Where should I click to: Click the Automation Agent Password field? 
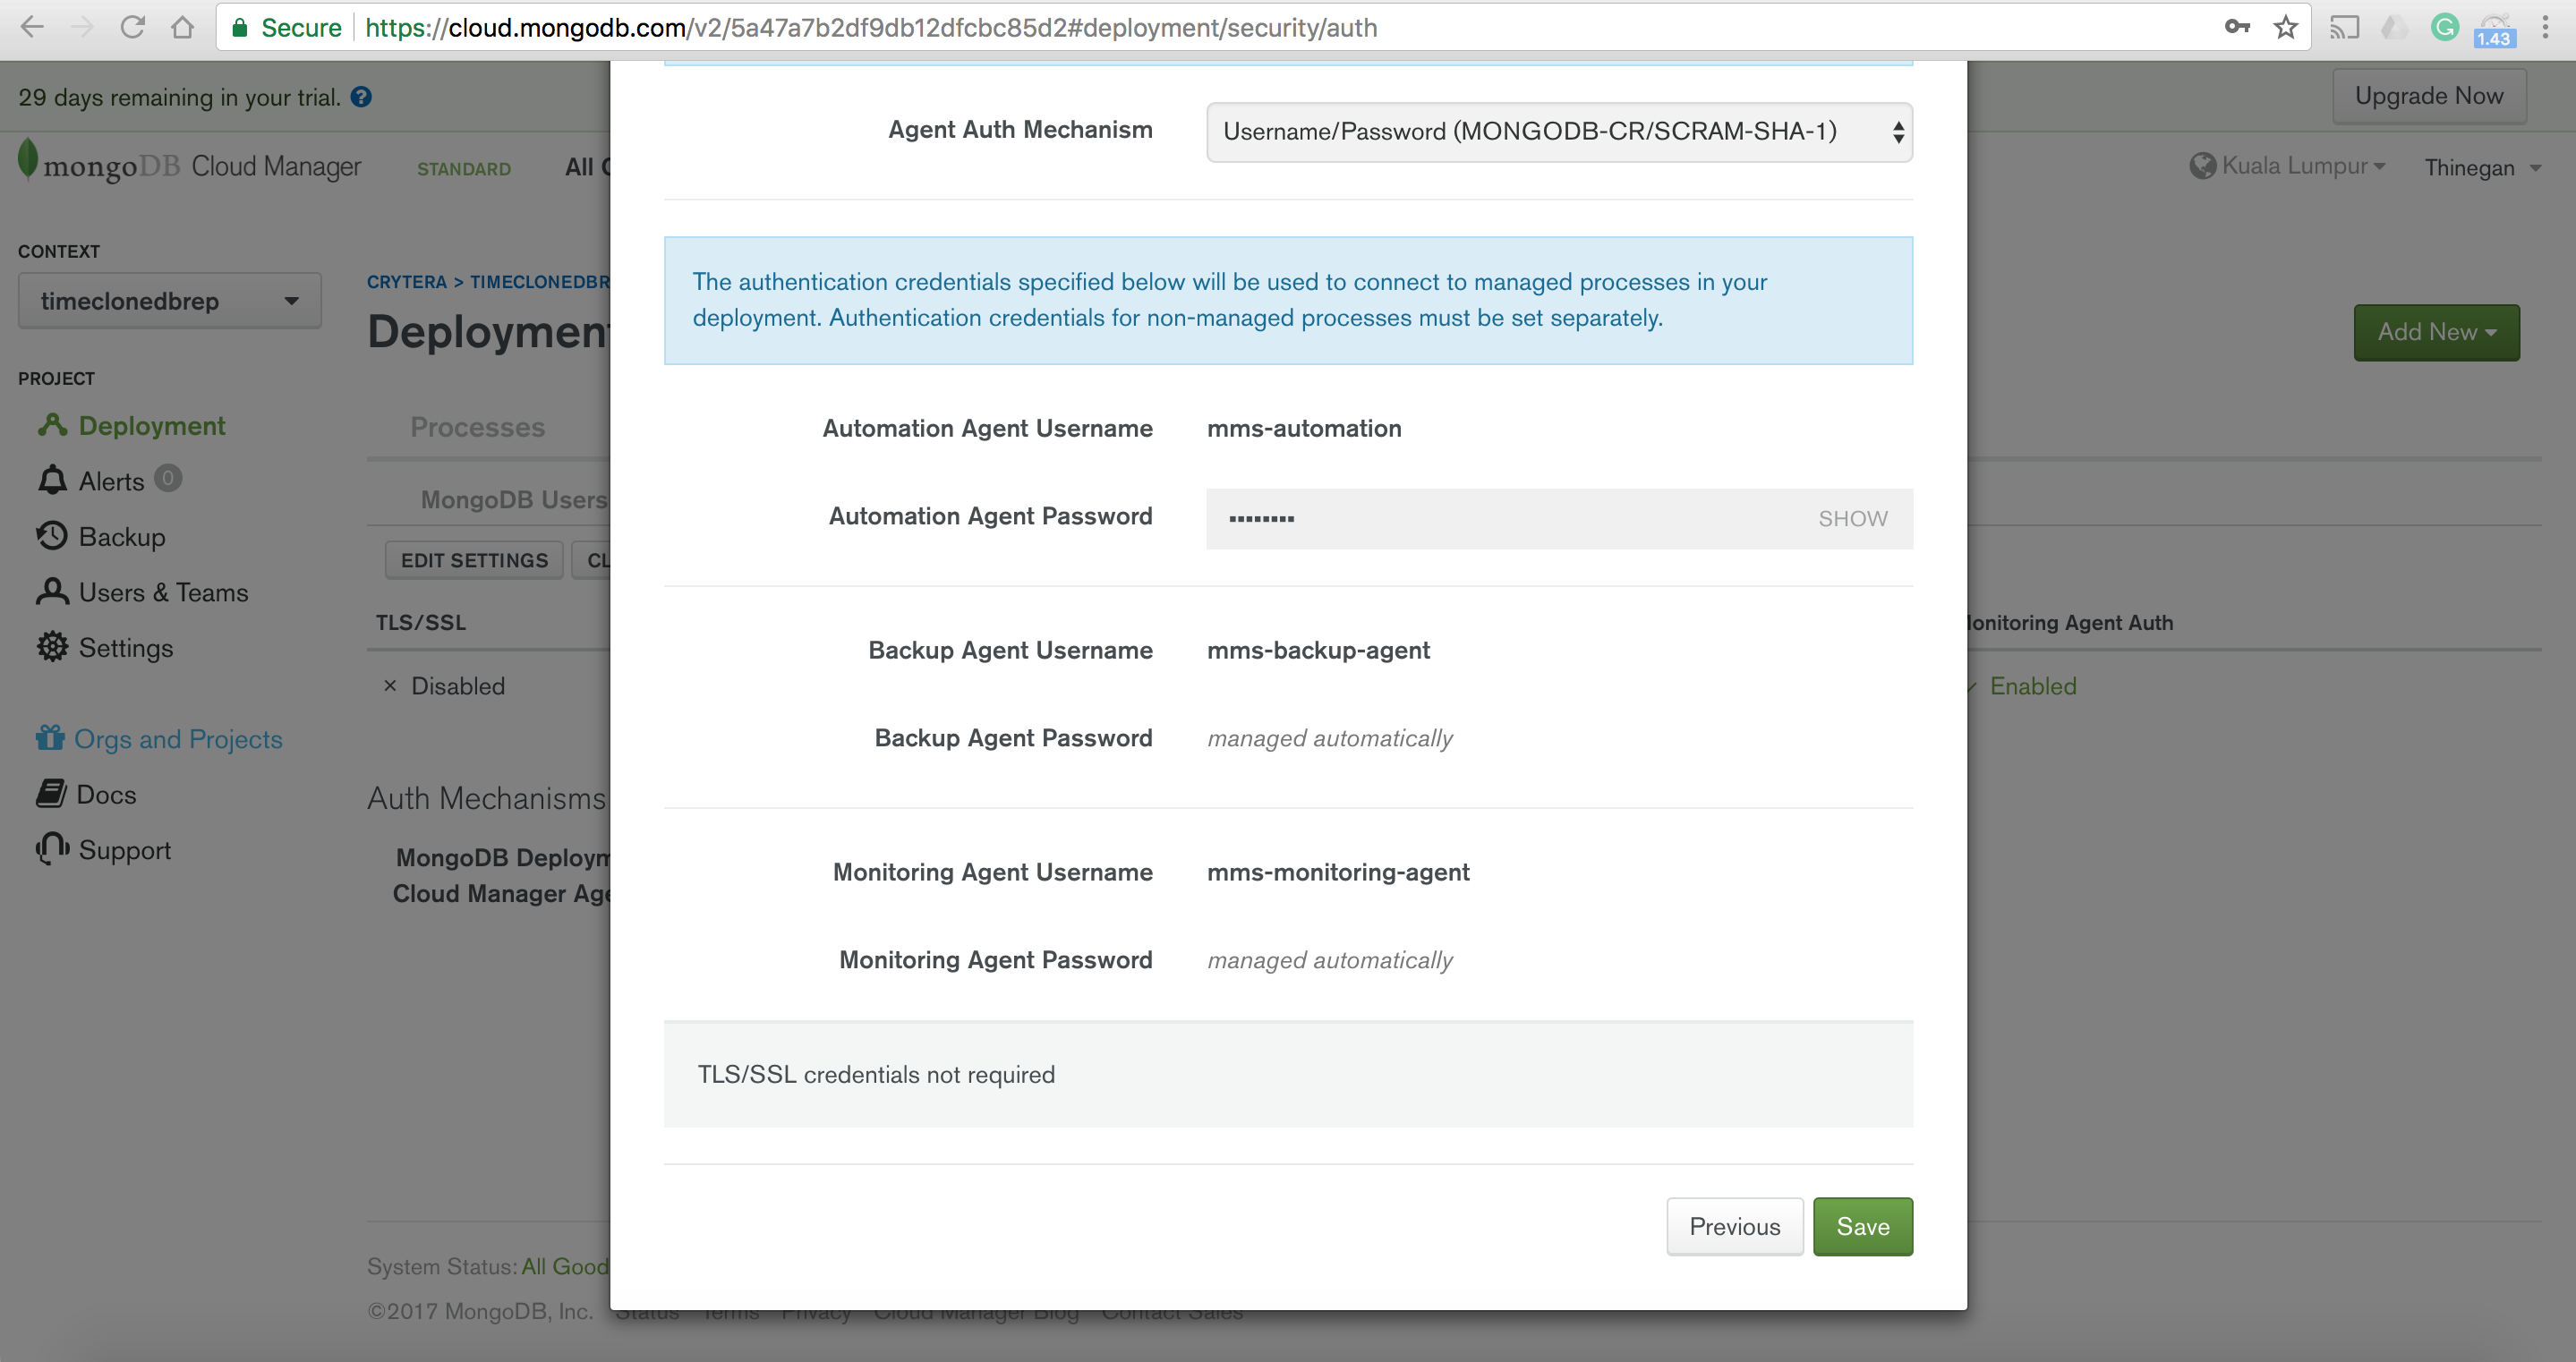coord(1559,518)
